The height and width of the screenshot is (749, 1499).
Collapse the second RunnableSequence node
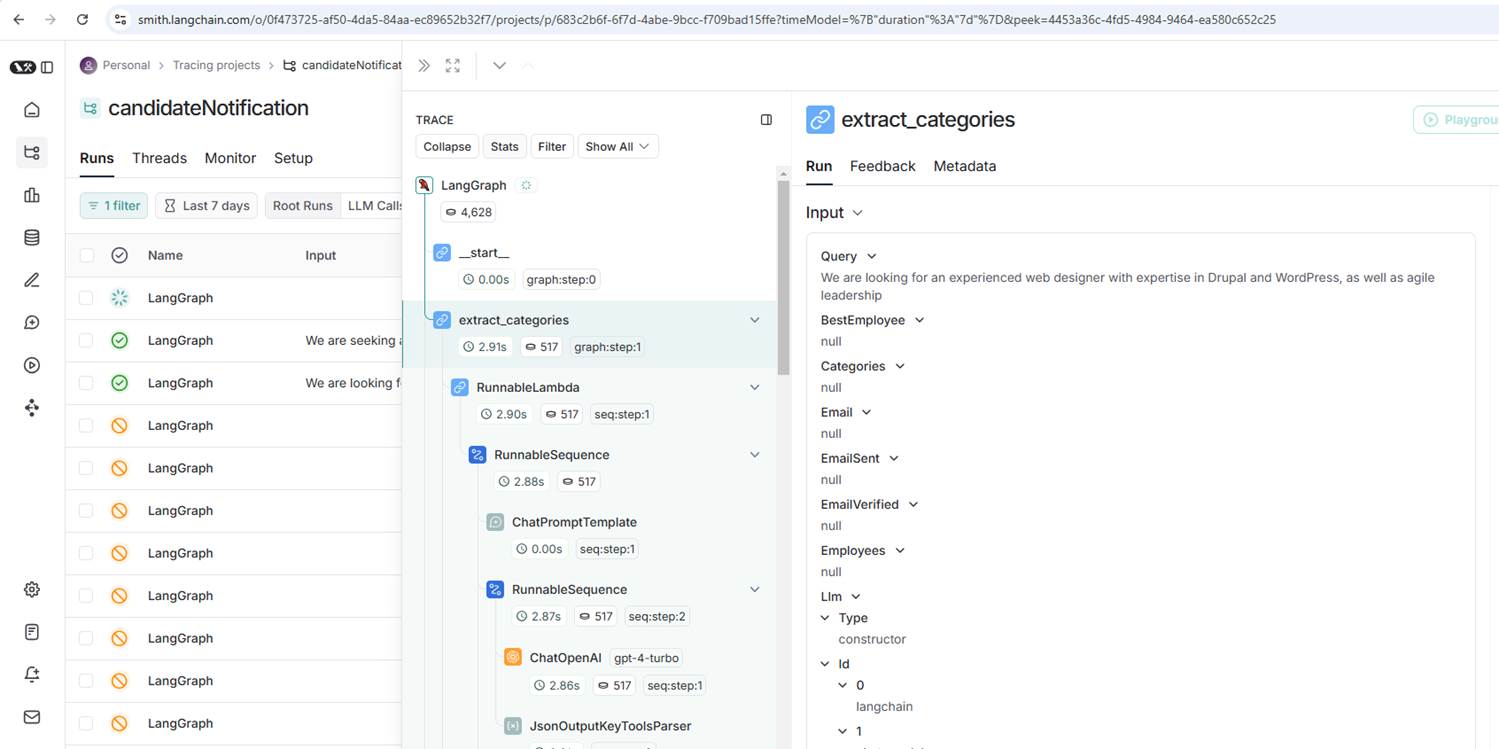tap(755, 590)
